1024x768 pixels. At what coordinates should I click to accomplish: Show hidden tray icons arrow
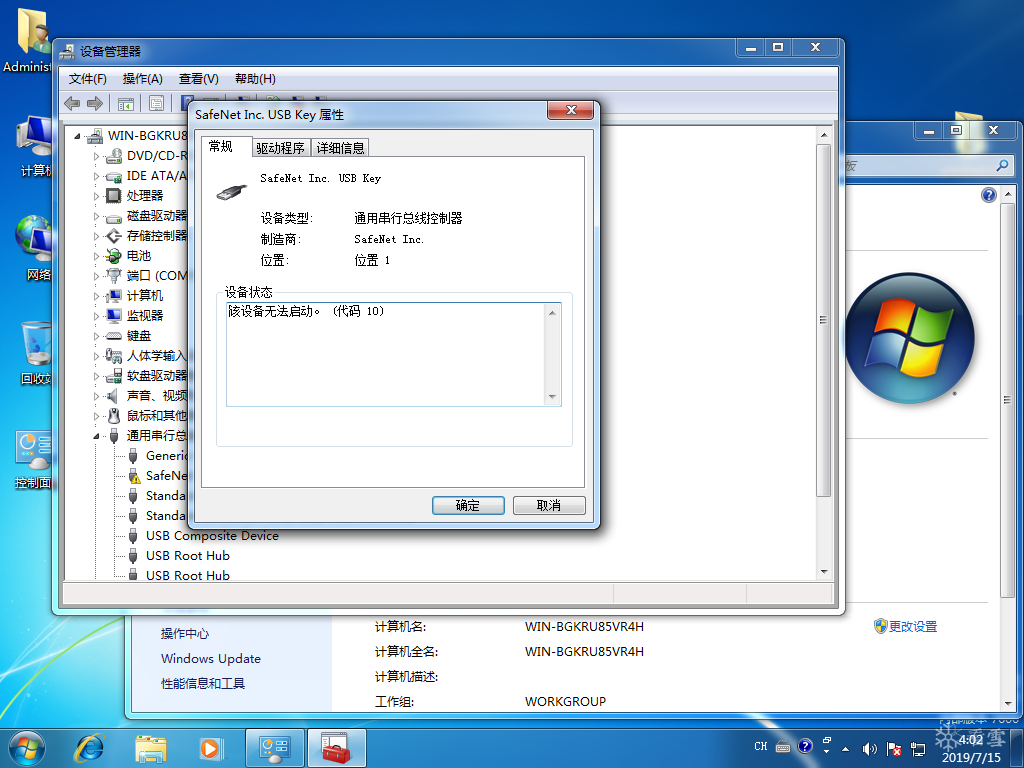pyautogui.click(x=846, y=749)
